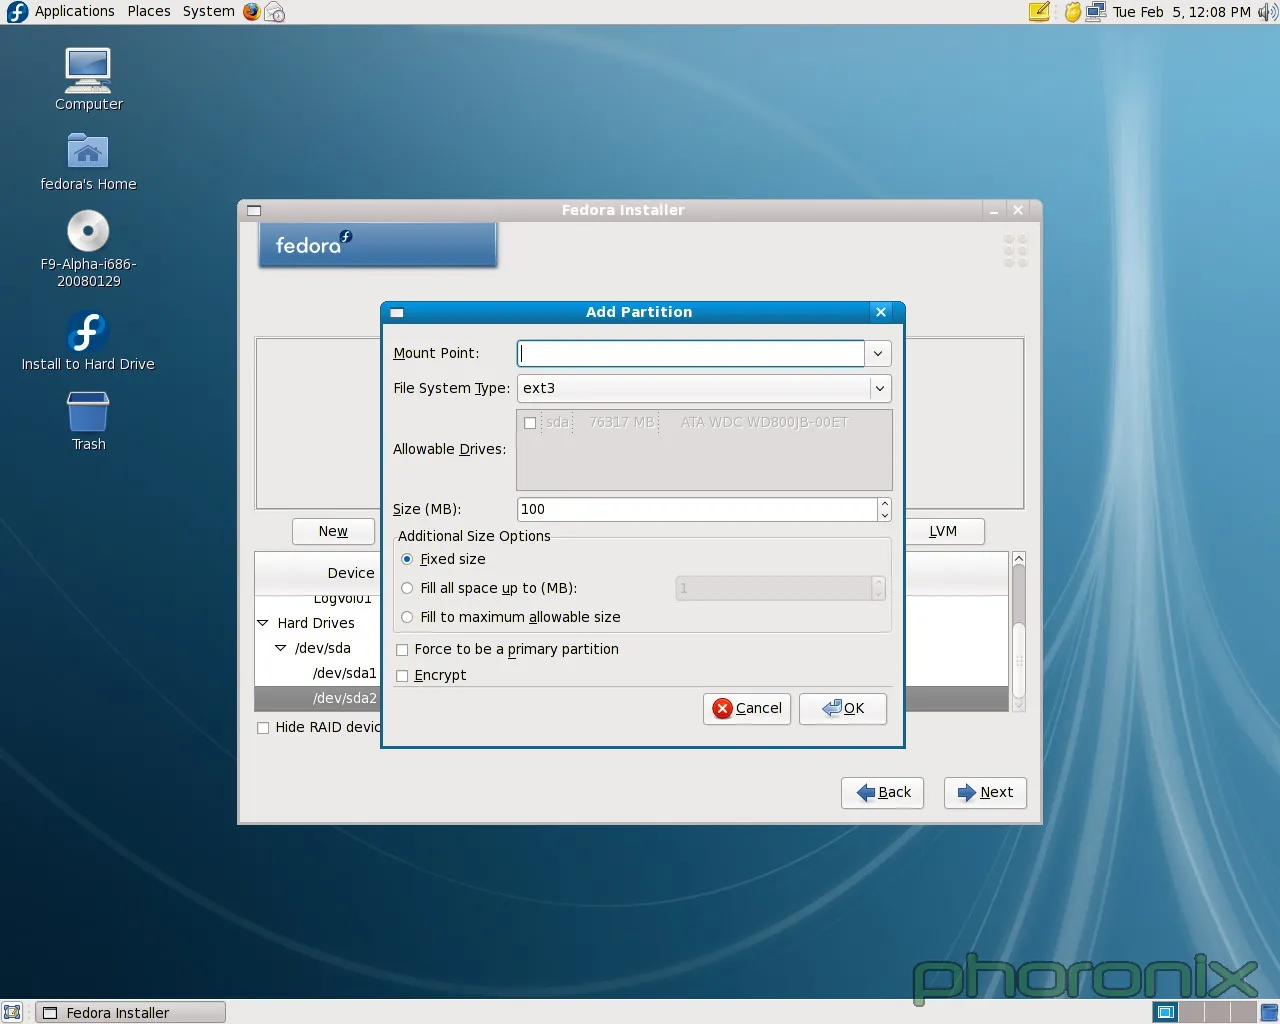Open the network monitor tray icon
Screen dimensions: 1280x1024
pos(1095,12)
